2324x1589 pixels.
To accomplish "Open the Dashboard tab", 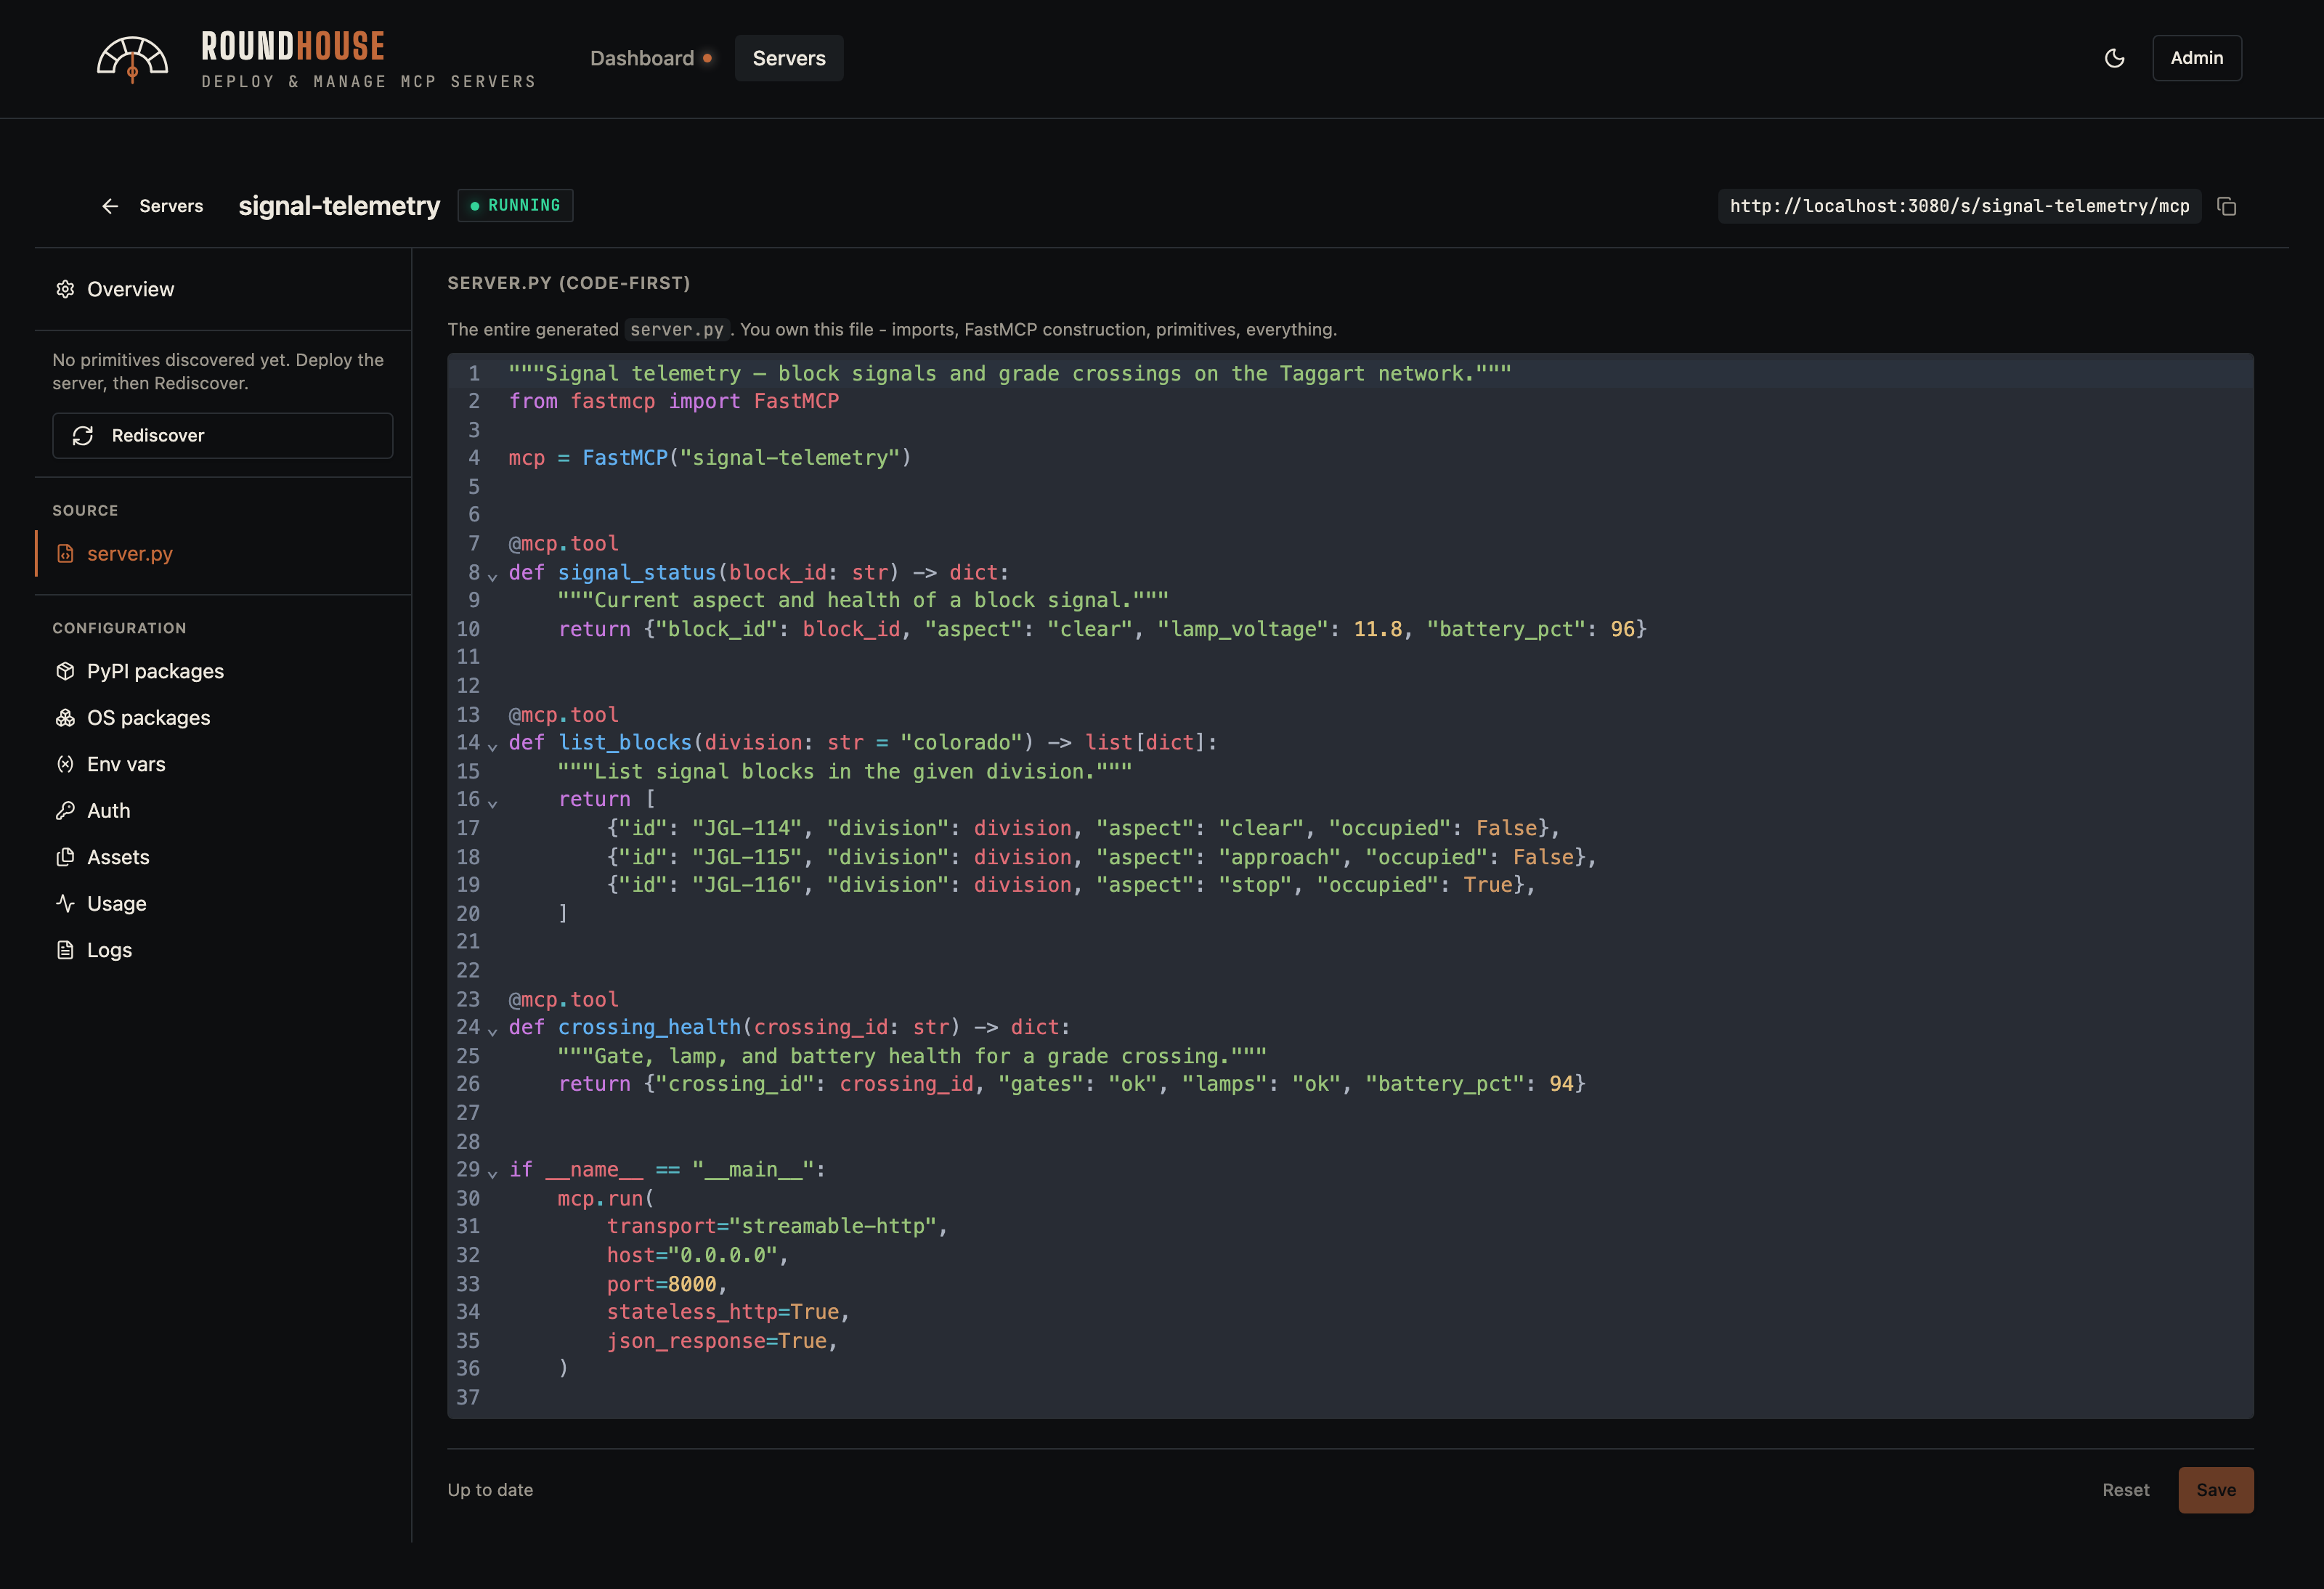I will click(651, 58).
